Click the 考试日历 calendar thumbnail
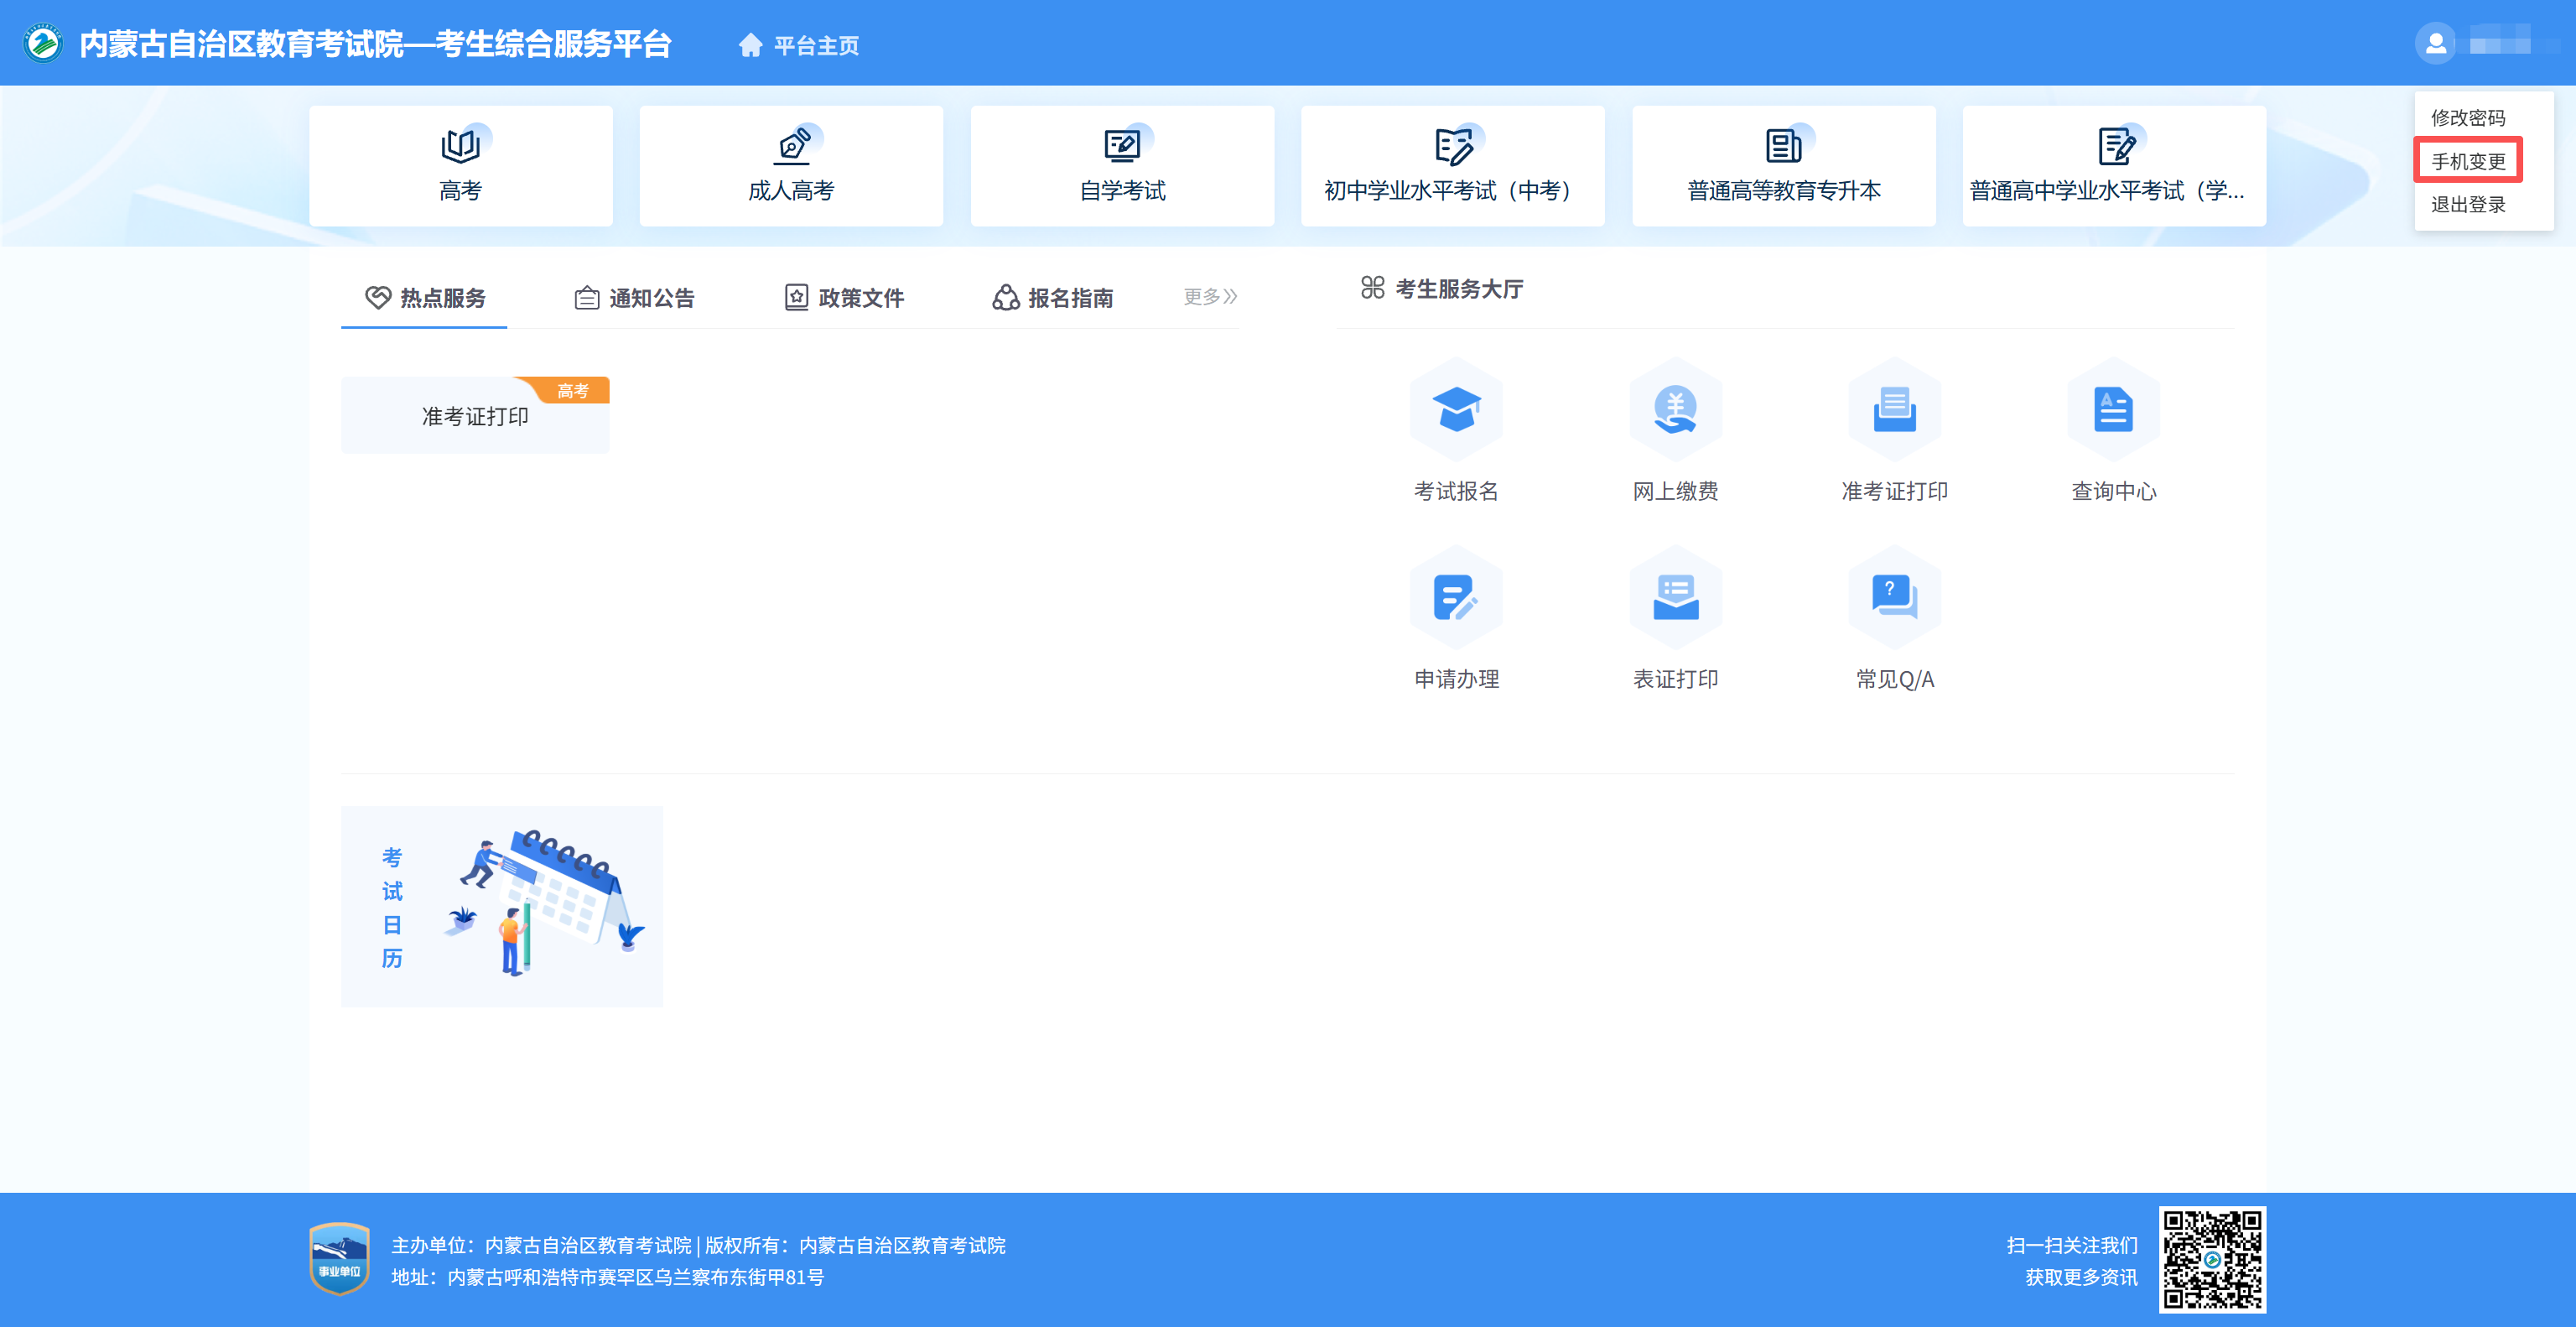The image size is (2576, 1327). 501,906
